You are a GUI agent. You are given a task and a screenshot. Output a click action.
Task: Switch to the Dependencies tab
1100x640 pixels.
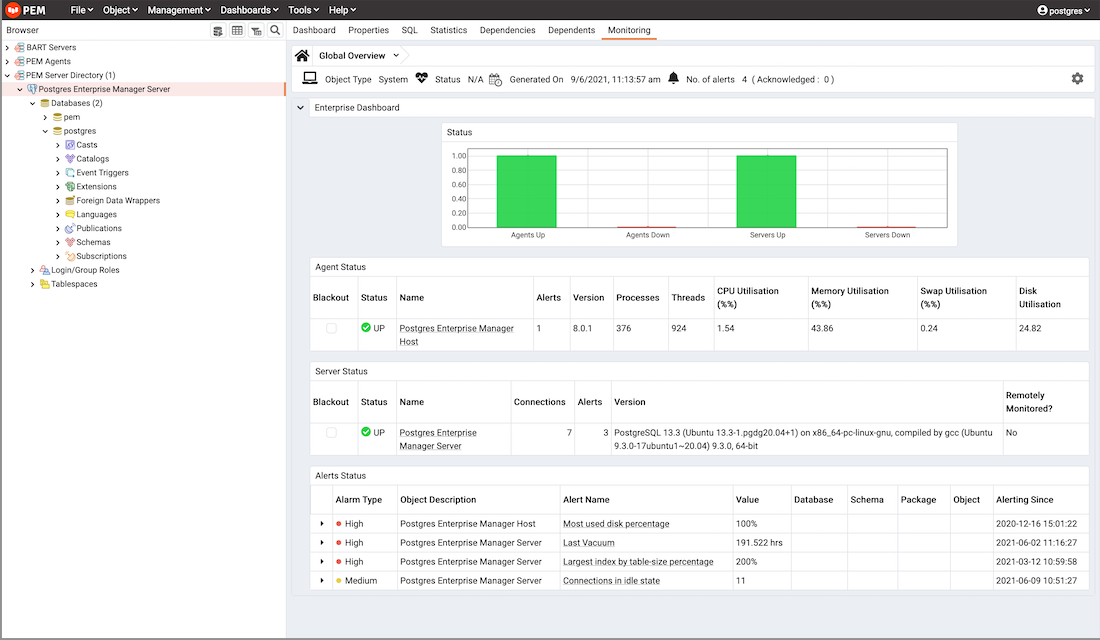pyautogui.click(x=507, y=30)
